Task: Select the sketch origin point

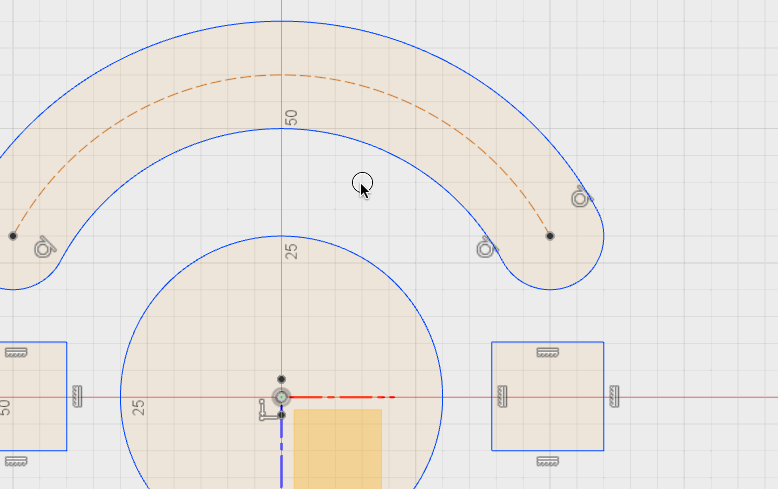Action: coord(281,397)
